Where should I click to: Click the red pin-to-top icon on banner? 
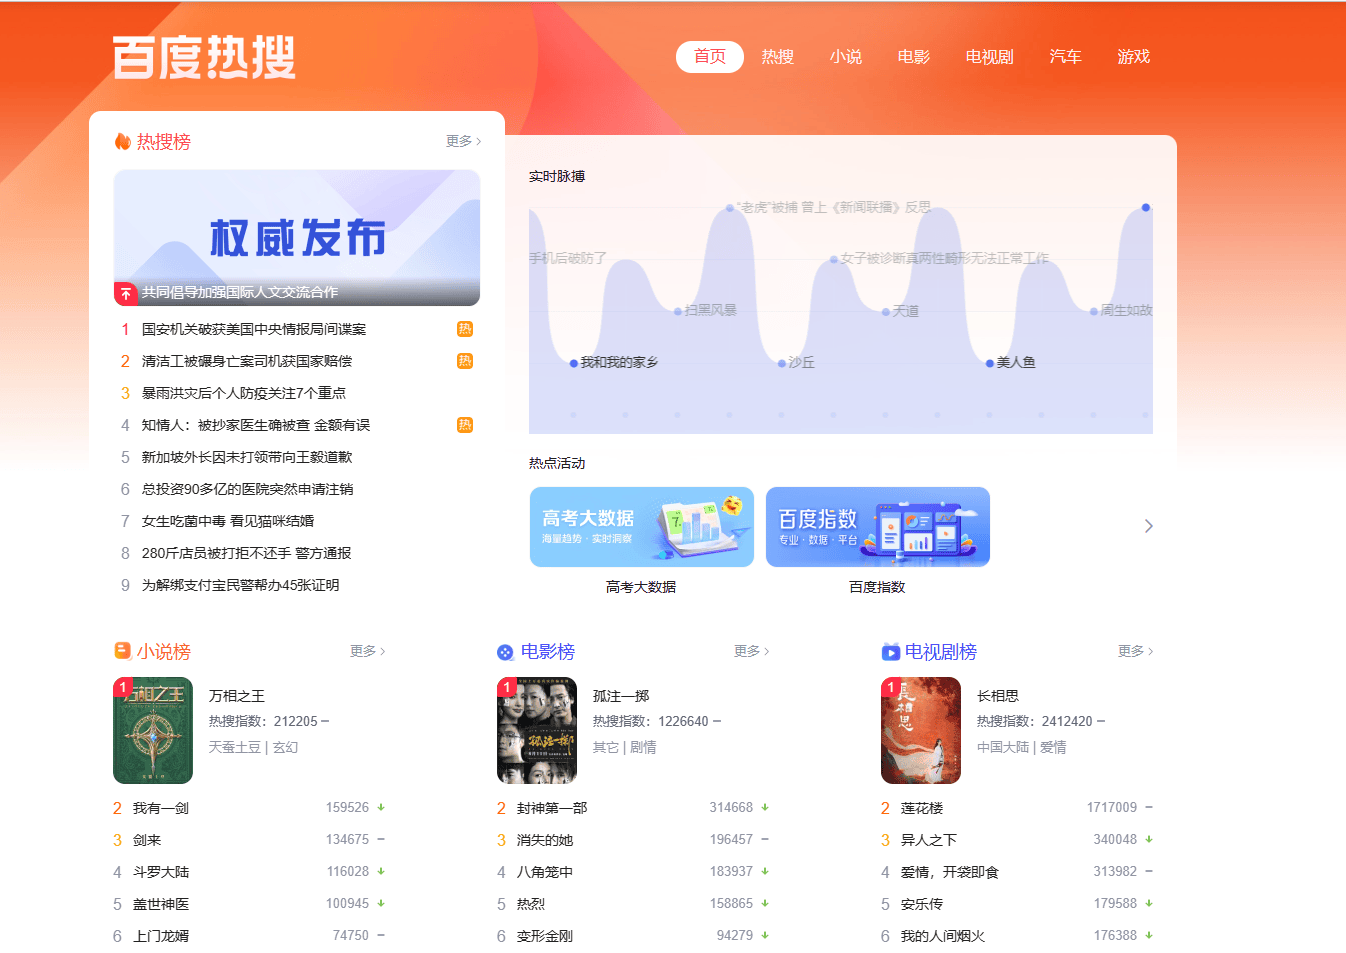(125, 293)
